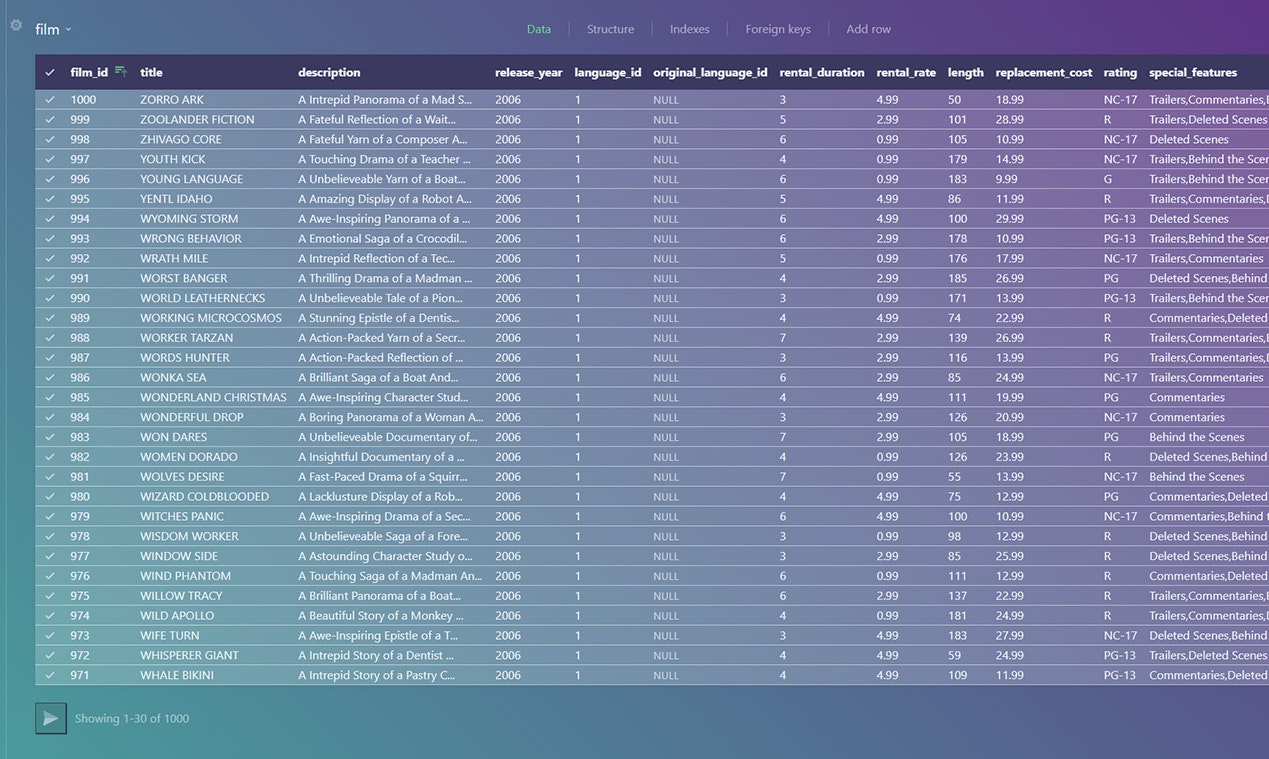Click replacement_cost 29.99 in WYOMING STORM row

pos(1010,219)
